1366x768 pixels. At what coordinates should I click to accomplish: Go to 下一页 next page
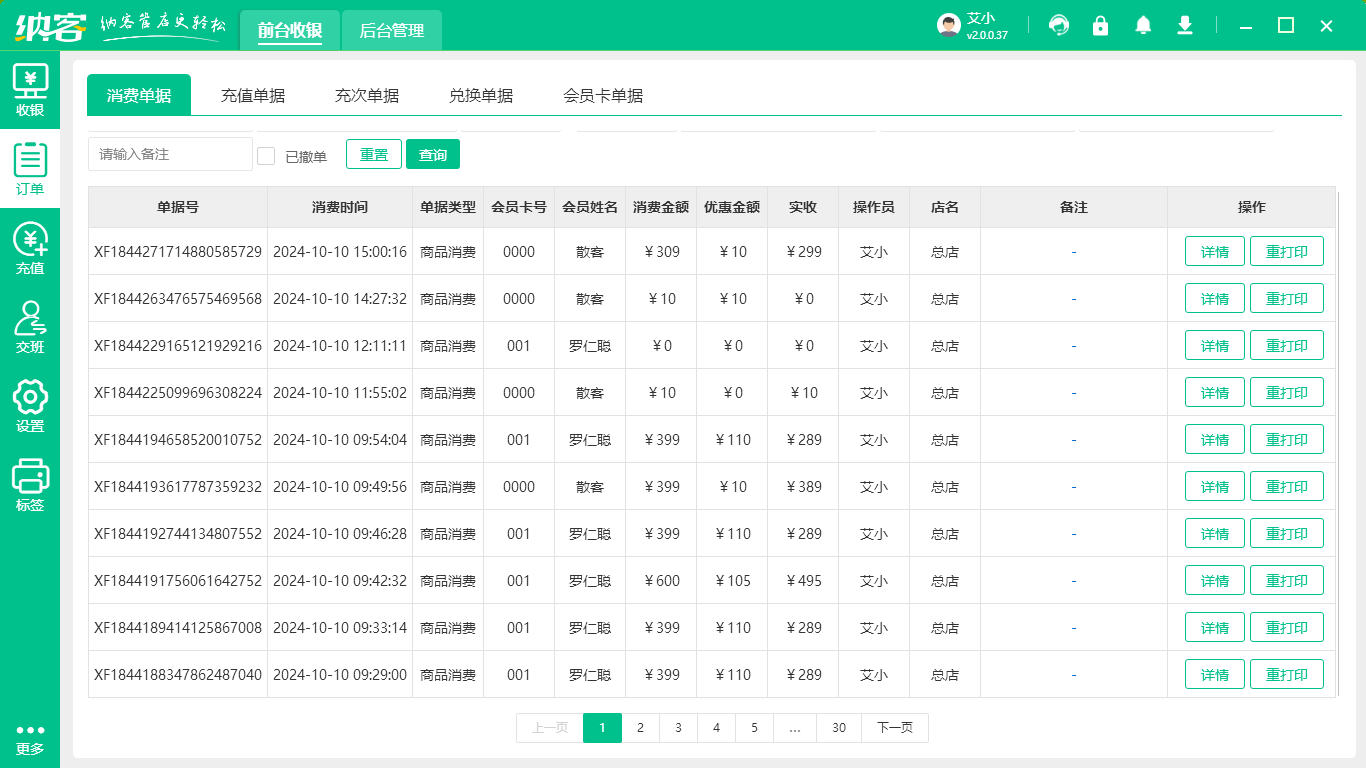(x=894, y=728)
